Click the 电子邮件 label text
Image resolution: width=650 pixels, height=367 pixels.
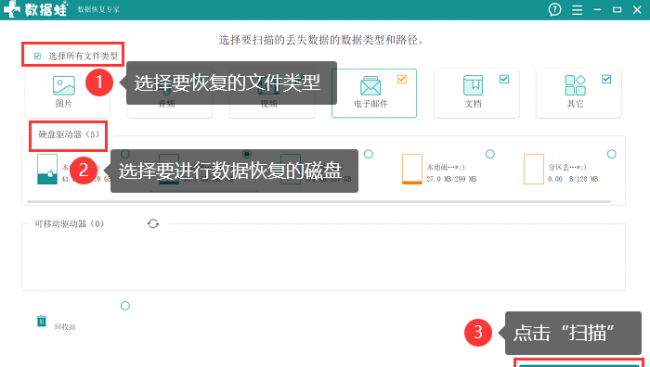coord(371,104)
